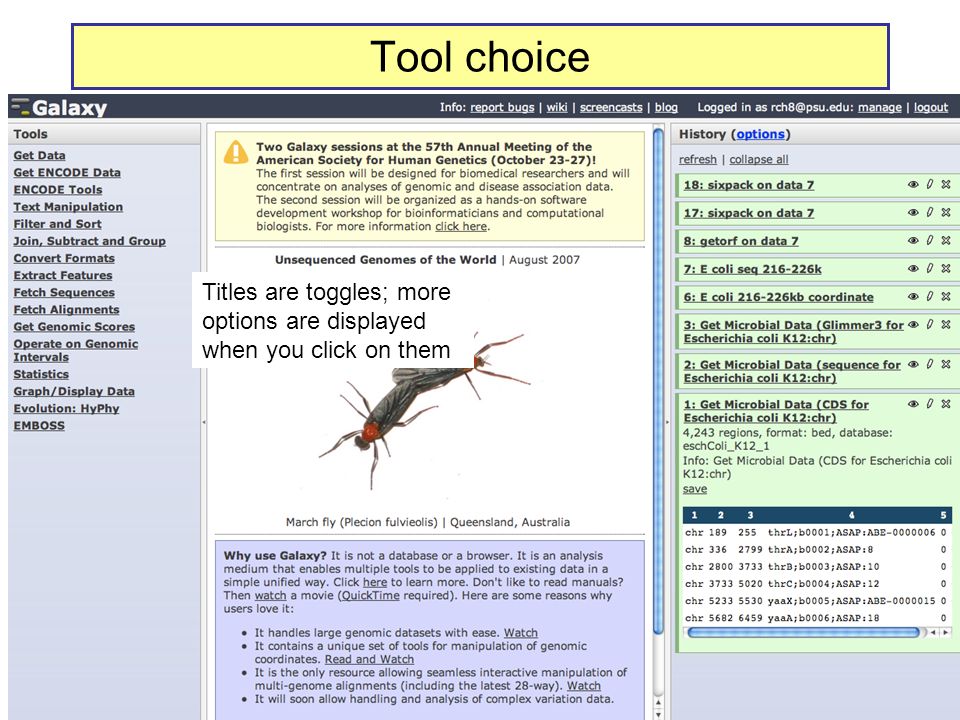Delete 17: sixpack on data 7 with X icon
This screenshot has width=960, height=720.
pos(946,212)
